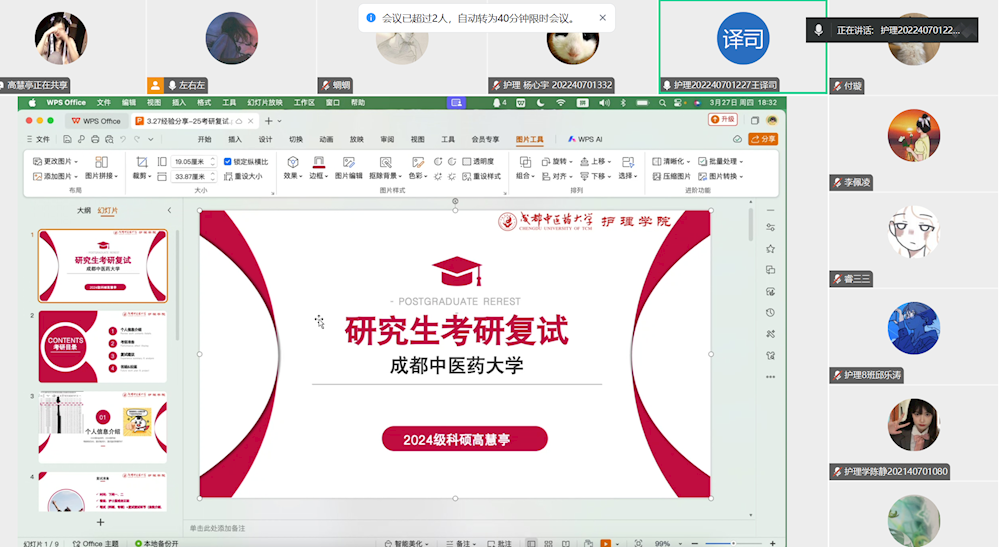
Task: Switch to the 大纲 outline panel tab
Action: pos(84,210)
